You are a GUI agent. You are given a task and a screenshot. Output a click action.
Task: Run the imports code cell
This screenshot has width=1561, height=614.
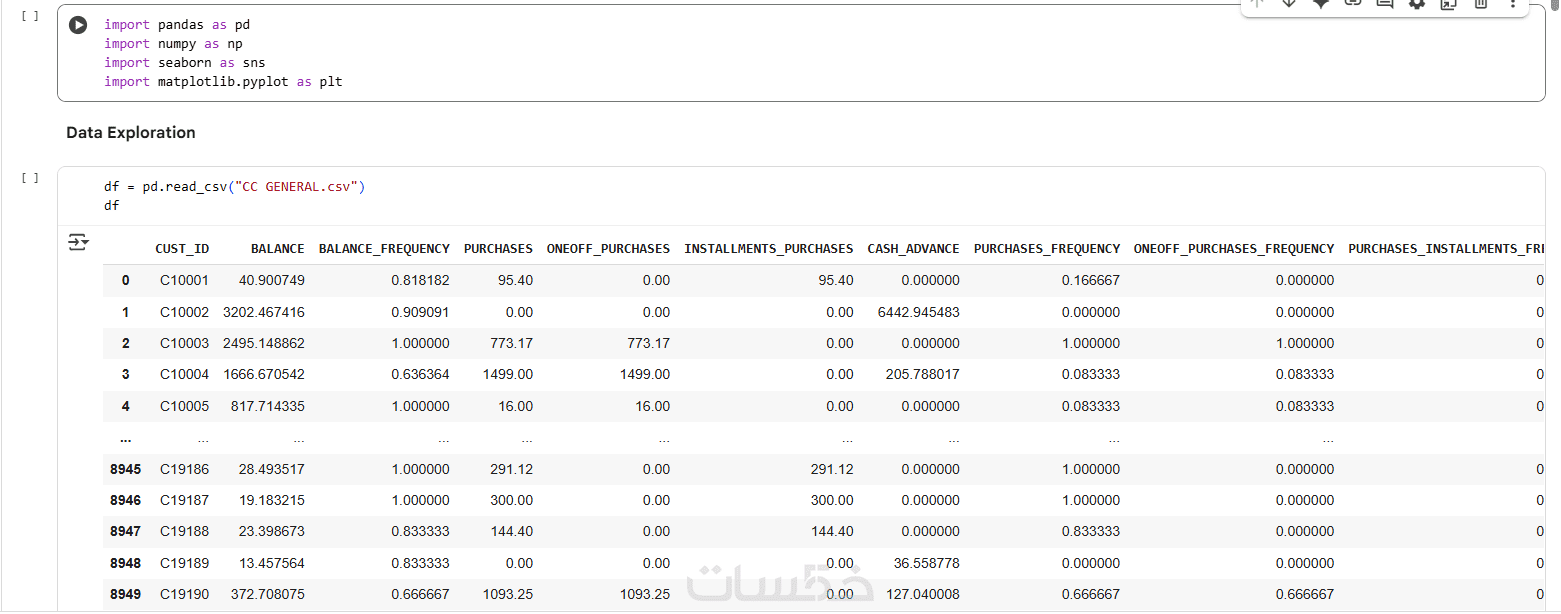tap(78, 25)
